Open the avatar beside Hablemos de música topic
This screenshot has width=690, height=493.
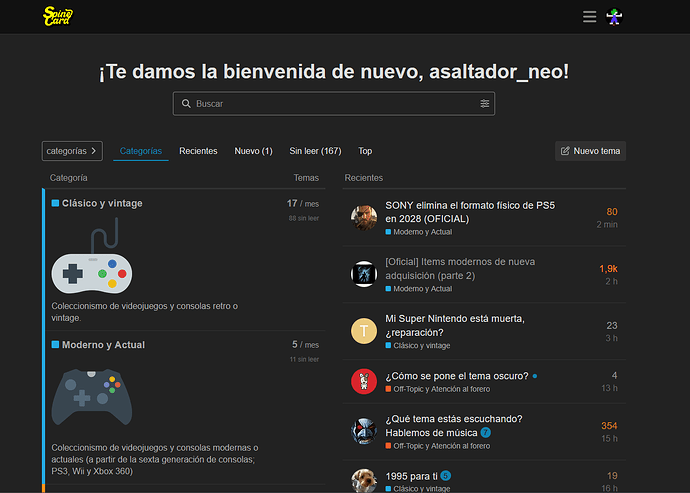pos(364,431)
